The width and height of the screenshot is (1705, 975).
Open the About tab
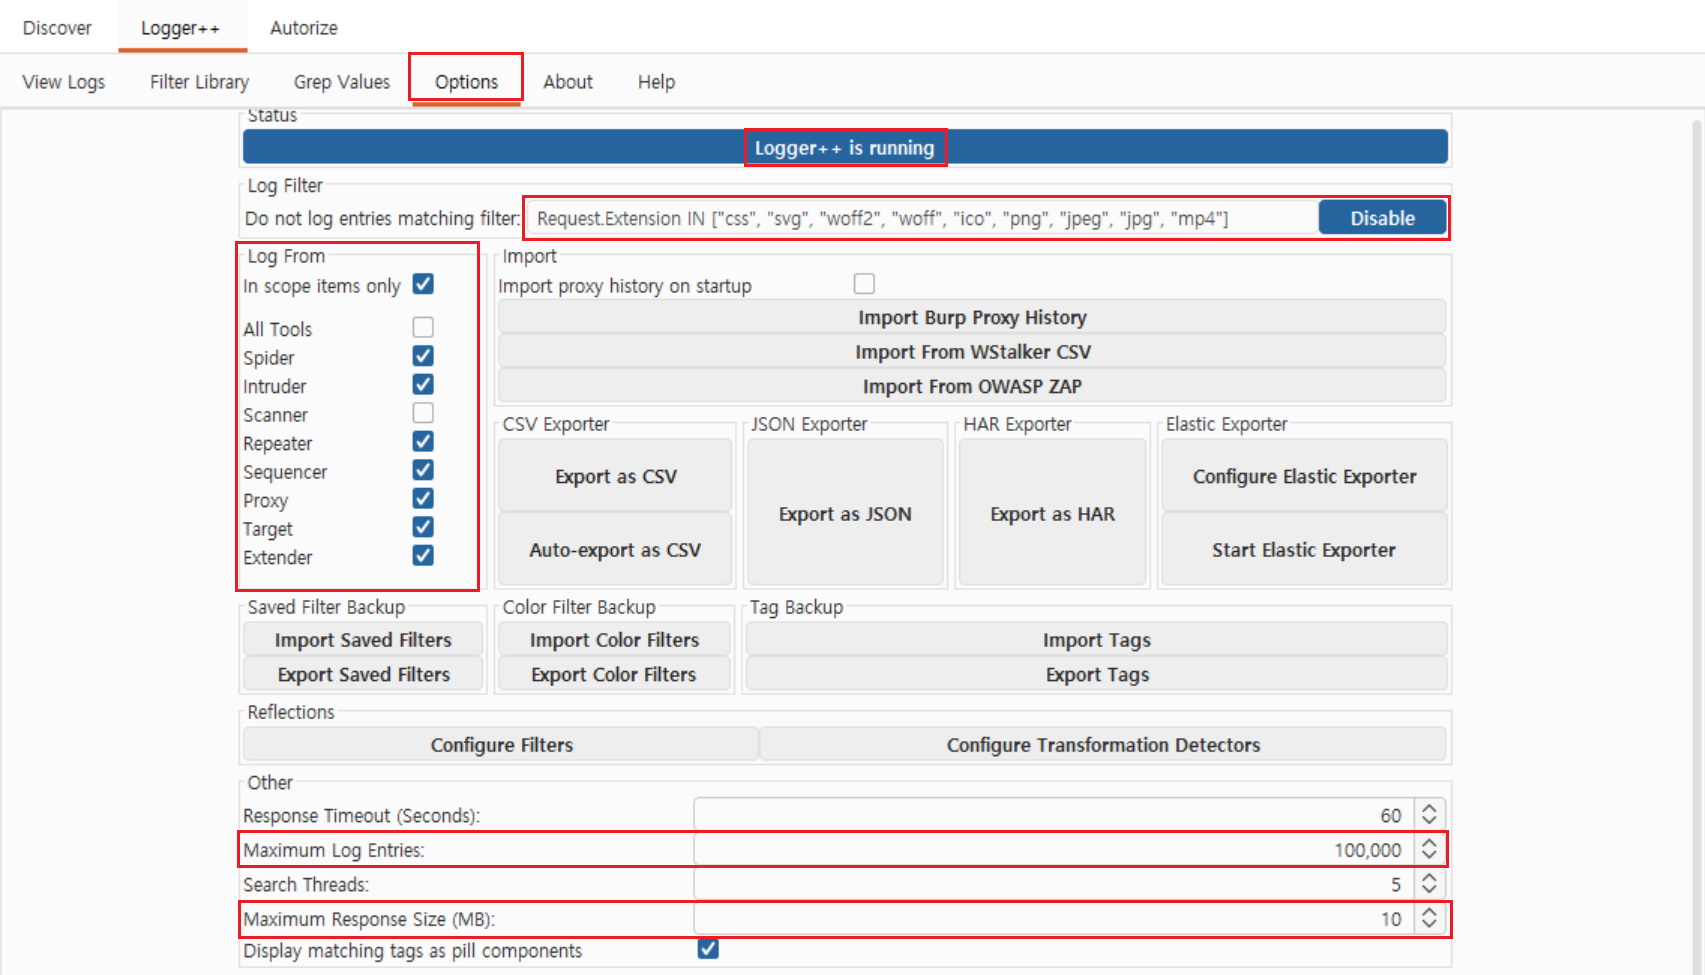pos(568,82)
